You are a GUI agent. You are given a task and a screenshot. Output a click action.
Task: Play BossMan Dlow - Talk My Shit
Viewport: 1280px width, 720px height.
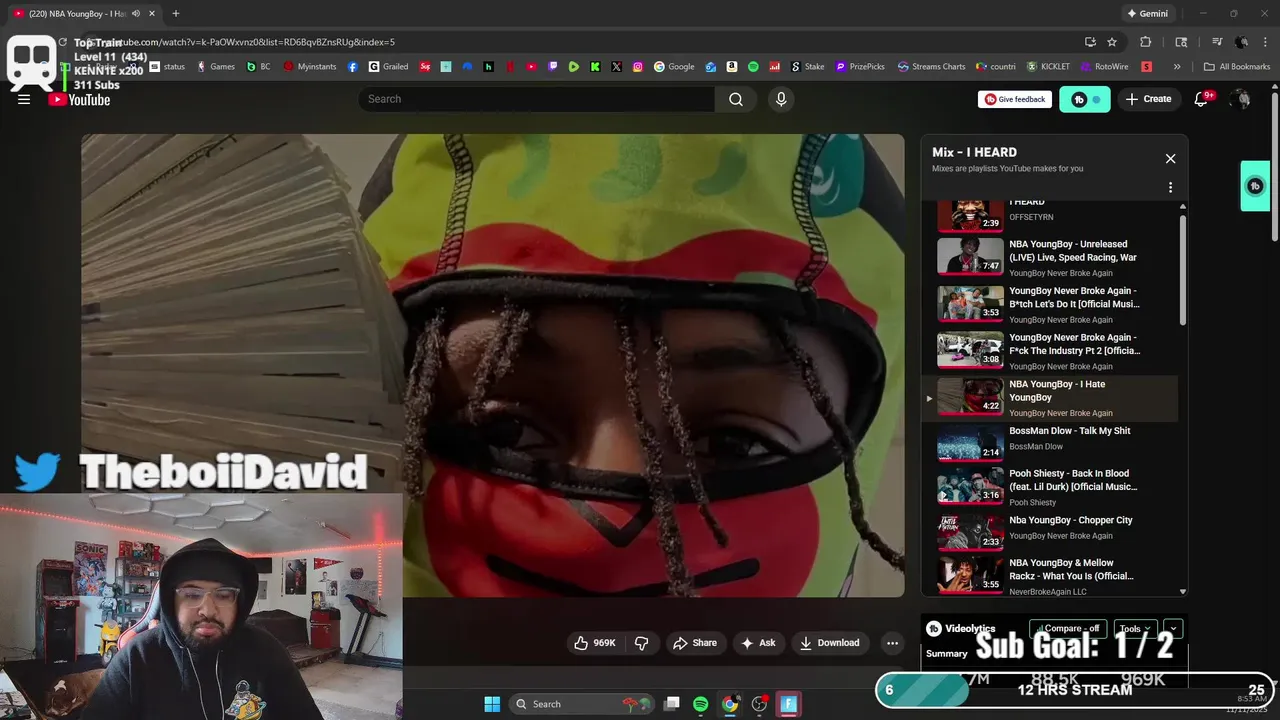tap(1050, 443)
